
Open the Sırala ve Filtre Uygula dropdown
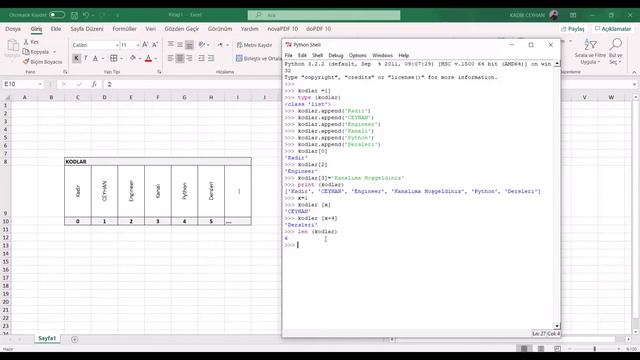pyautogui.click(x=590, y=52)
